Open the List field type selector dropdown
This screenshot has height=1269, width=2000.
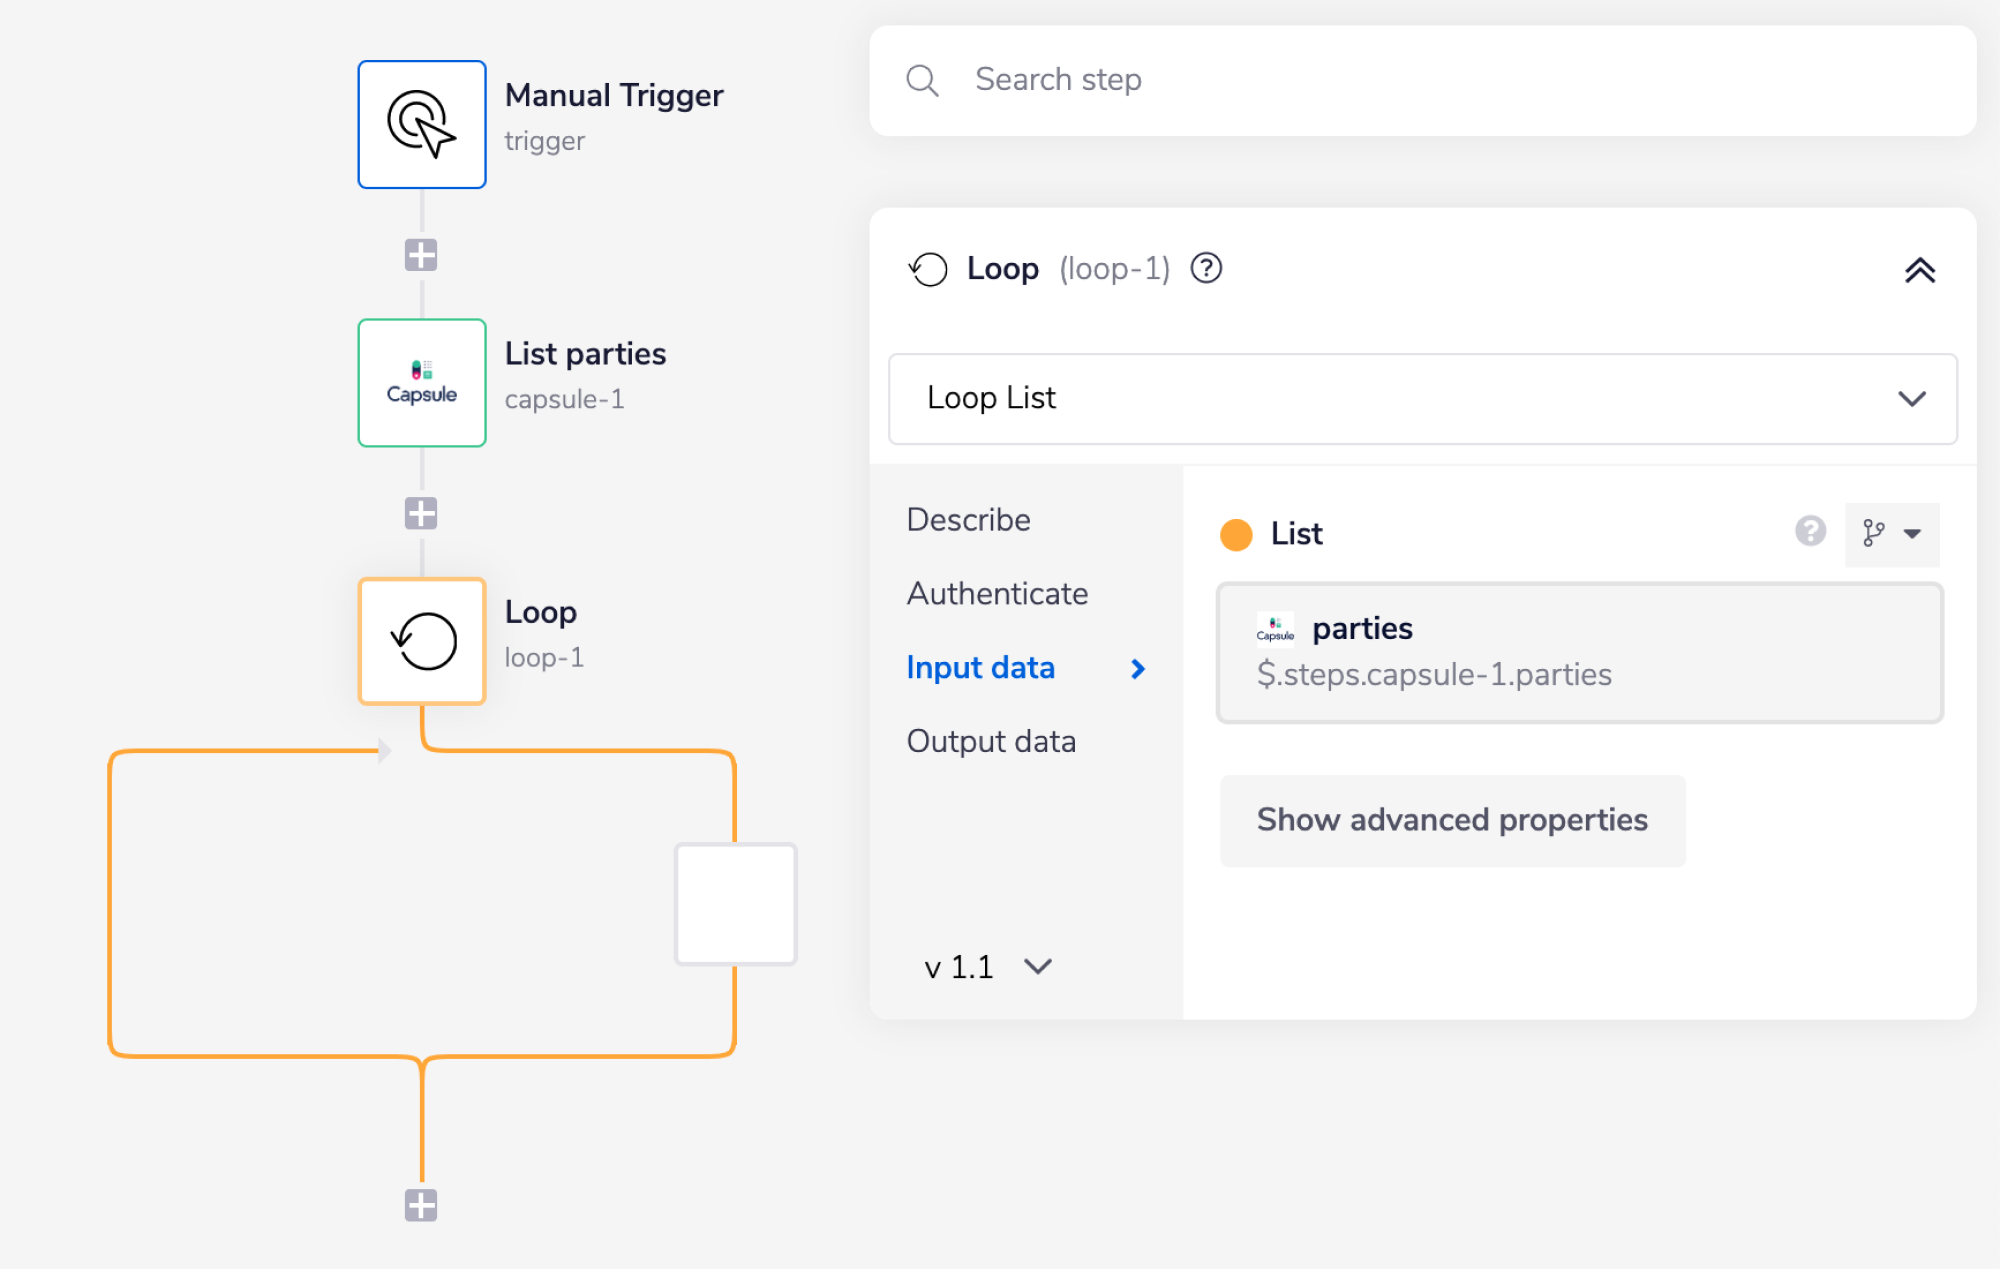(1891, 534)
